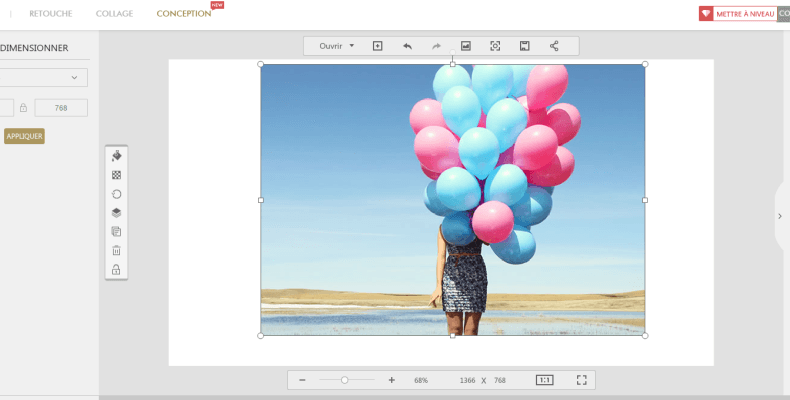Click the transparency checkerboard icon
This screenshot has width=790, height=400.
116,175
